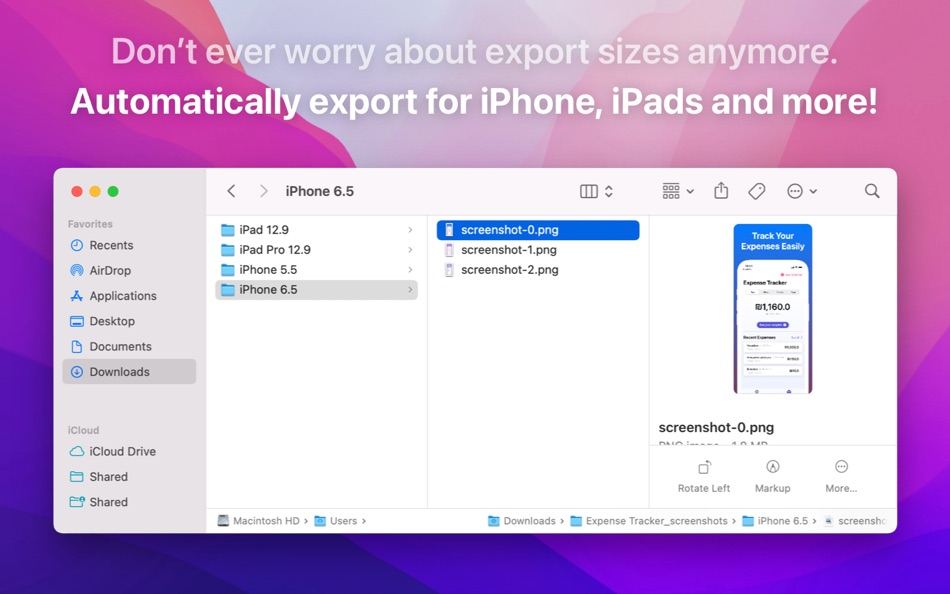This screenshot has width=950, height=594.
Task: Expand the iPad Pro 12.9 folder chevron
Action: click(x=410, y=250)
